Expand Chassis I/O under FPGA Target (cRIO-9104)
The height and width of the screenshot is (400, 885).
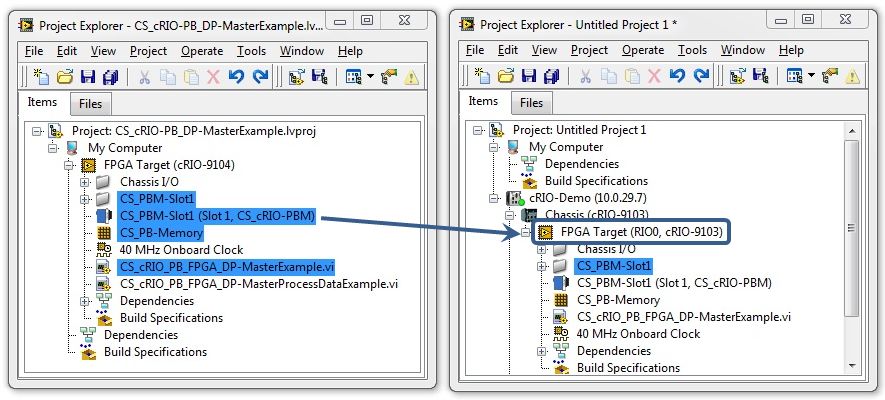[x=85, y=182]
